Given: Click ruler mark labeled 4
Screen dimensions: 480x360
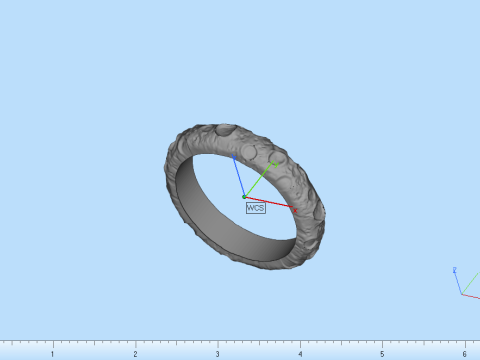Looking at the screenshot, I should 300,354.
